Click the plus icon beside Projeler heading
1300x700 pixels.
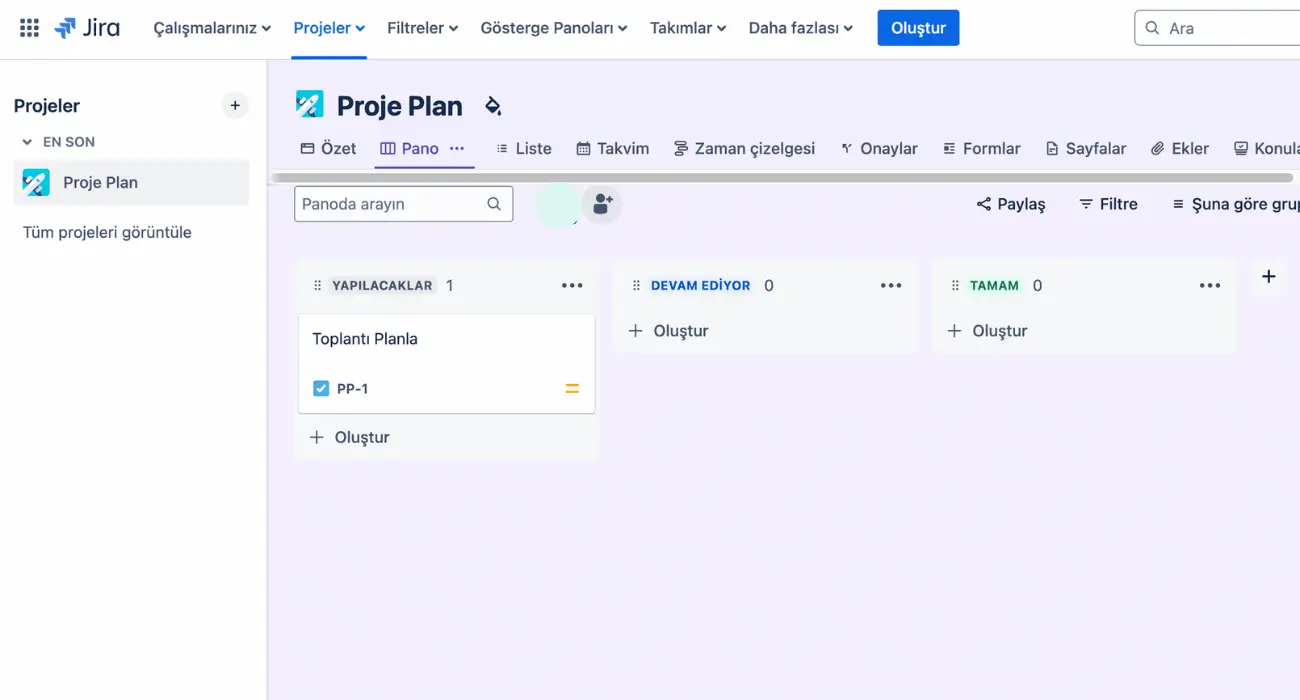[x=235, y=105]
